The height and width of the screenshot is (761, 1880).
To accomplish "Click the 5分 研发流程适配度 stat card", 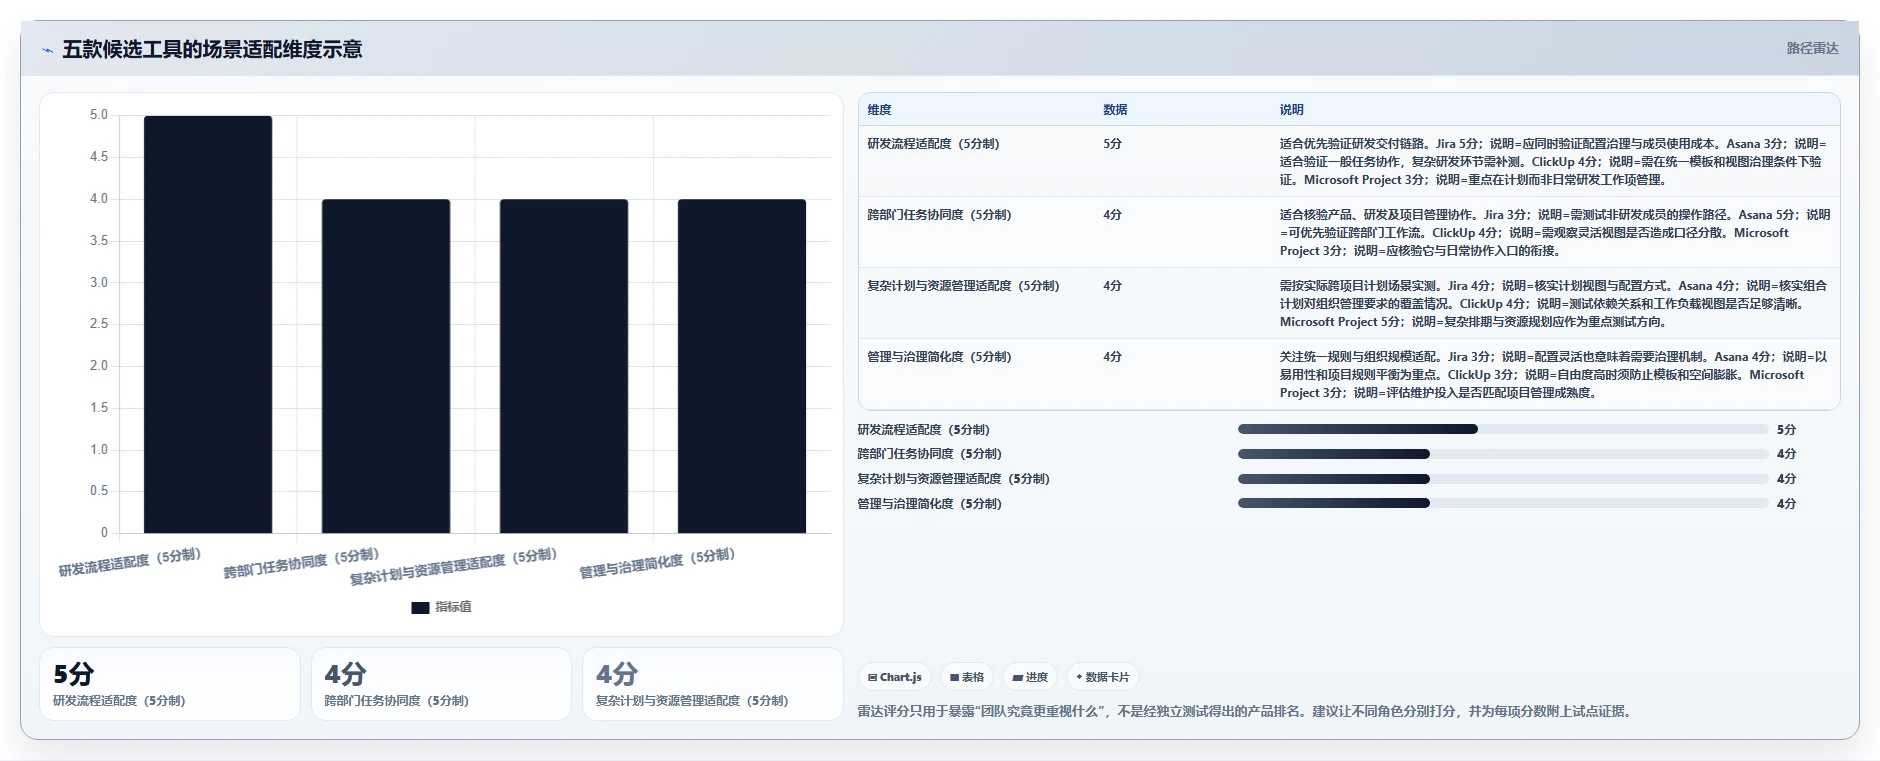I will (x=170, y=684).
